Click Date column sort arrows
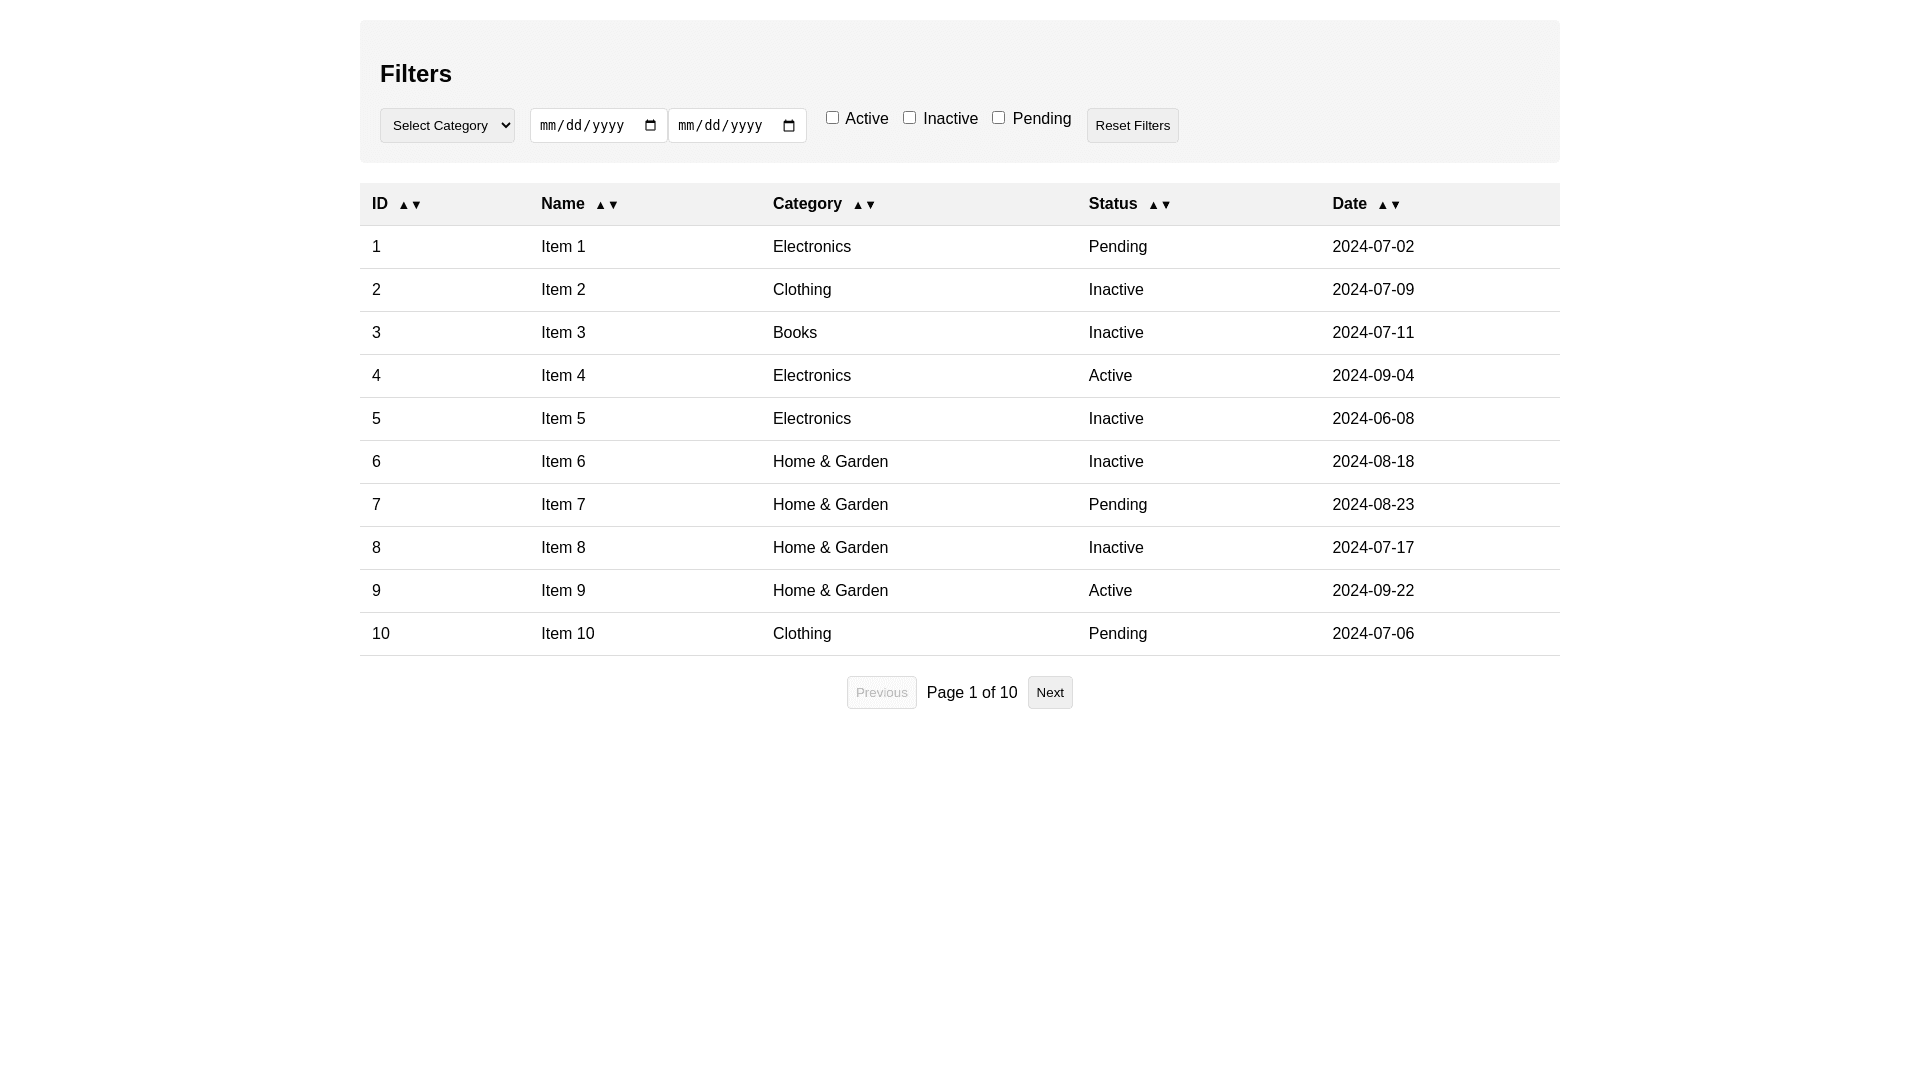This screenshot has height=1080, width=1920. tap(1389, 205)
